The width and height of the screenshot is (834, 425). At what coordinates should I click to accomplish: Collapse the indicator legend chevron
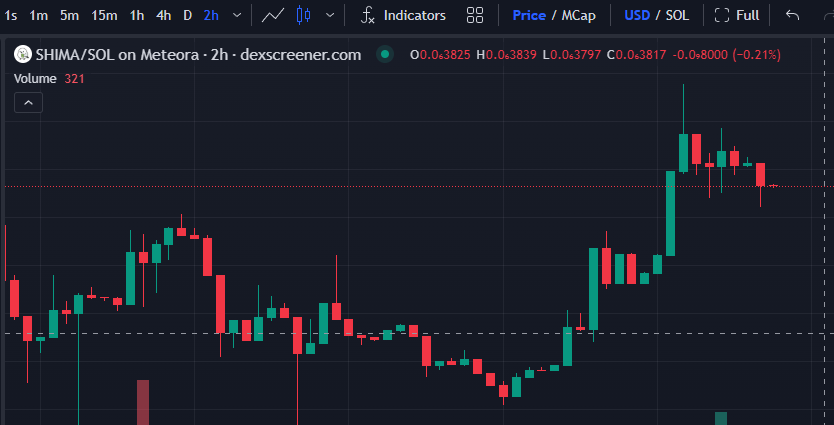(29, 103)
